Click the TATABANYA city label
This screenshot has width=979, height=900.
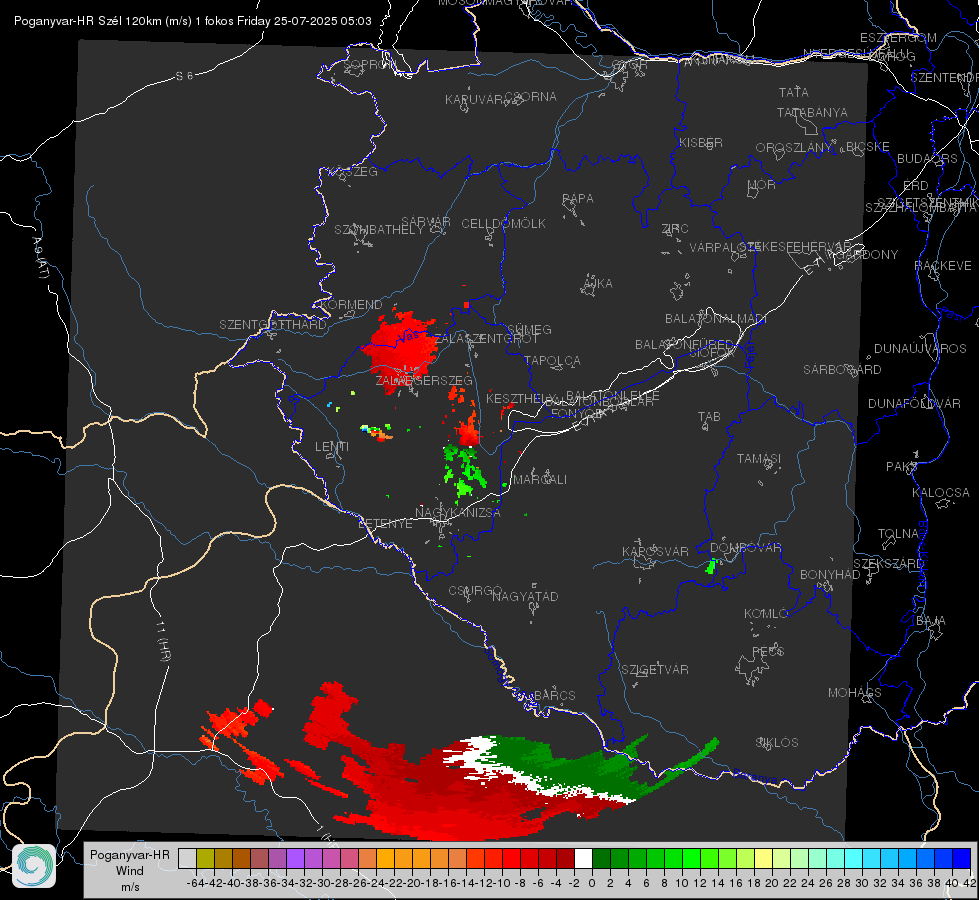[812, 112]
